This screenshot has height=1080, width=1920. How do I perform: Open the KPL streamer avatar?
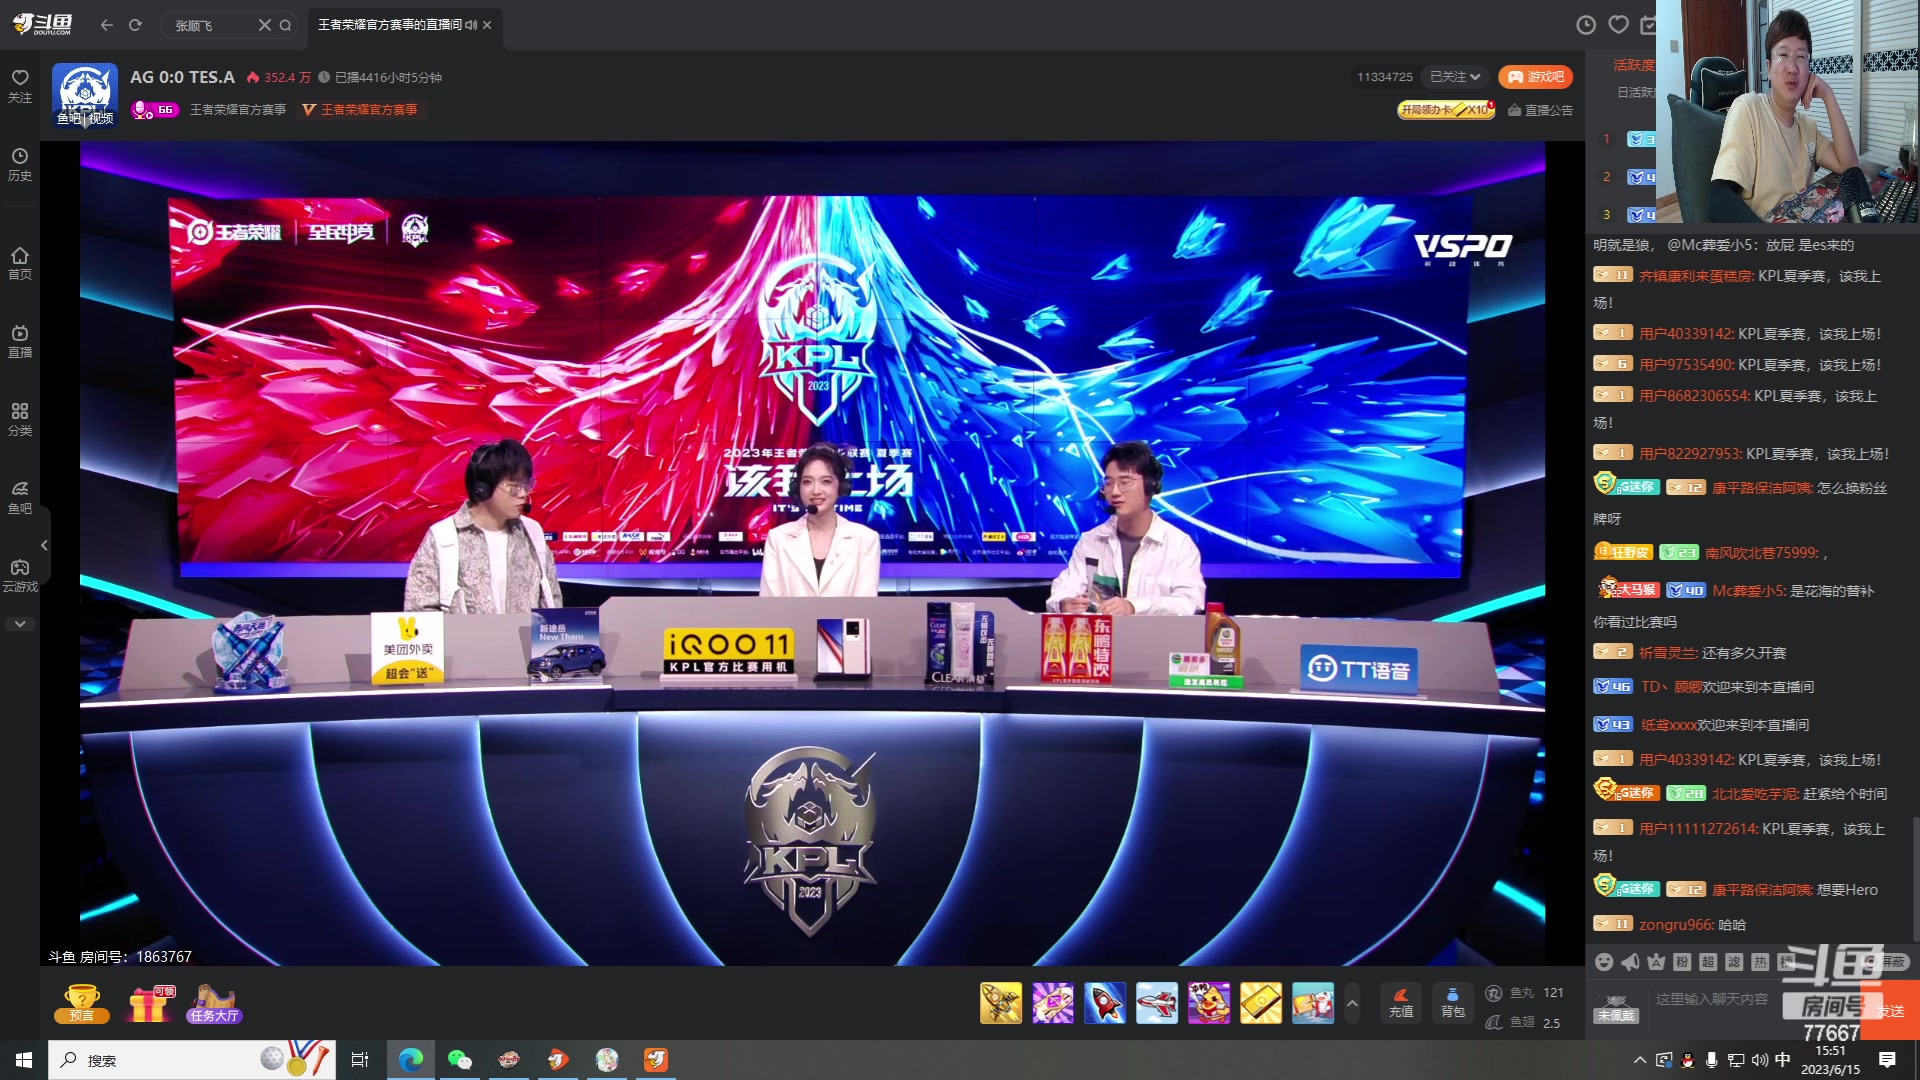tap(85, 95)
